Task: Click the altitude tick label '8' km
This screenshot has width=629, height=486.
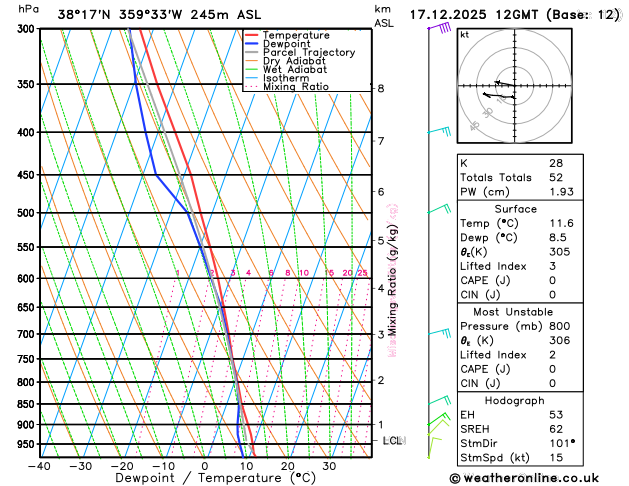Action: click(381, 89)
